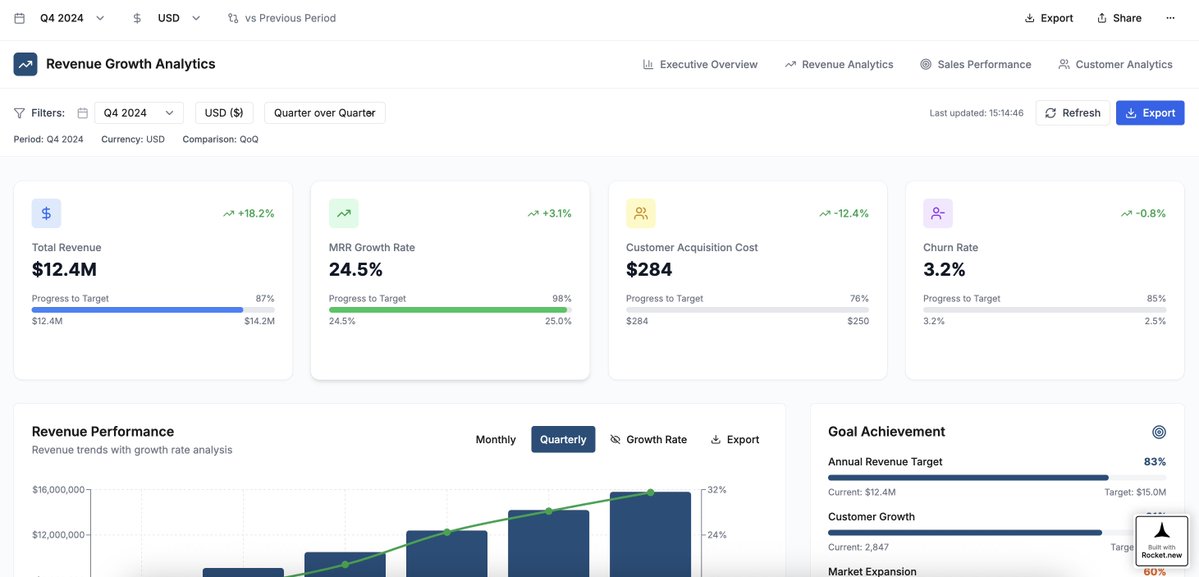Viewport: 1199px width, 577px height.
Task: Click the users icon on Customer Acquisition Cost card
Action: point(641,213)
